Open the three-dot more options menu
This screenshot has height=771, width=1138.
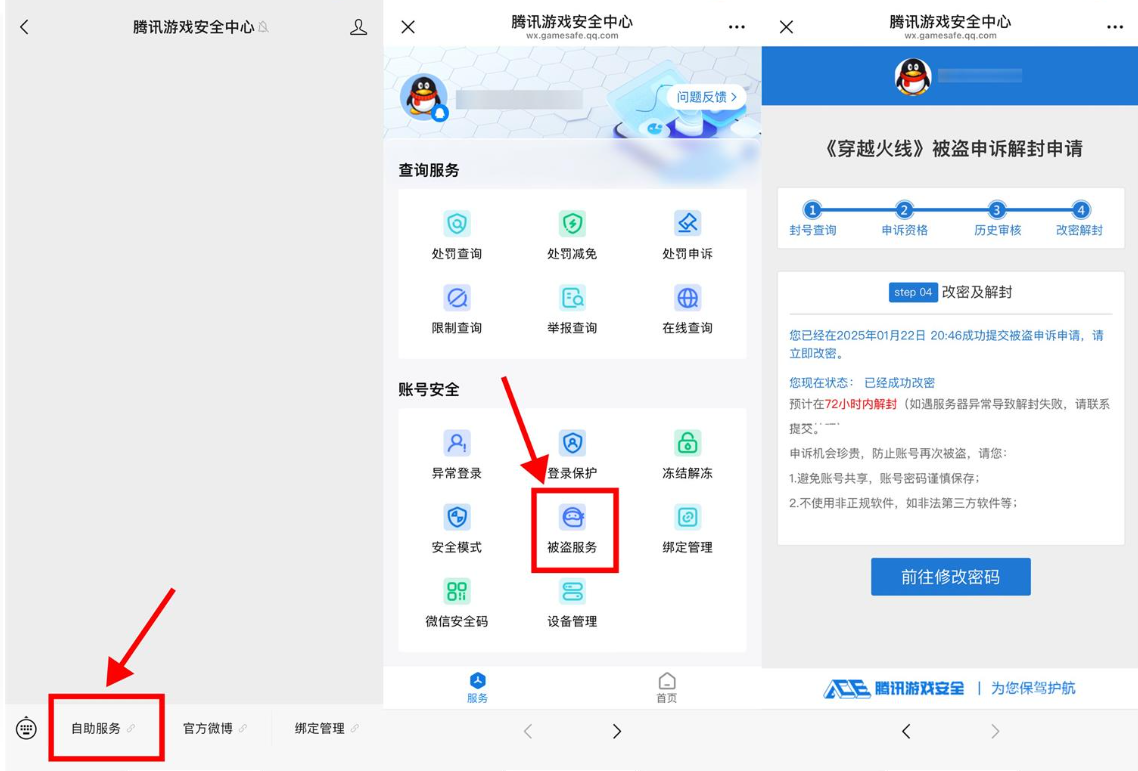pyautogui.click(x=737, y=27)
